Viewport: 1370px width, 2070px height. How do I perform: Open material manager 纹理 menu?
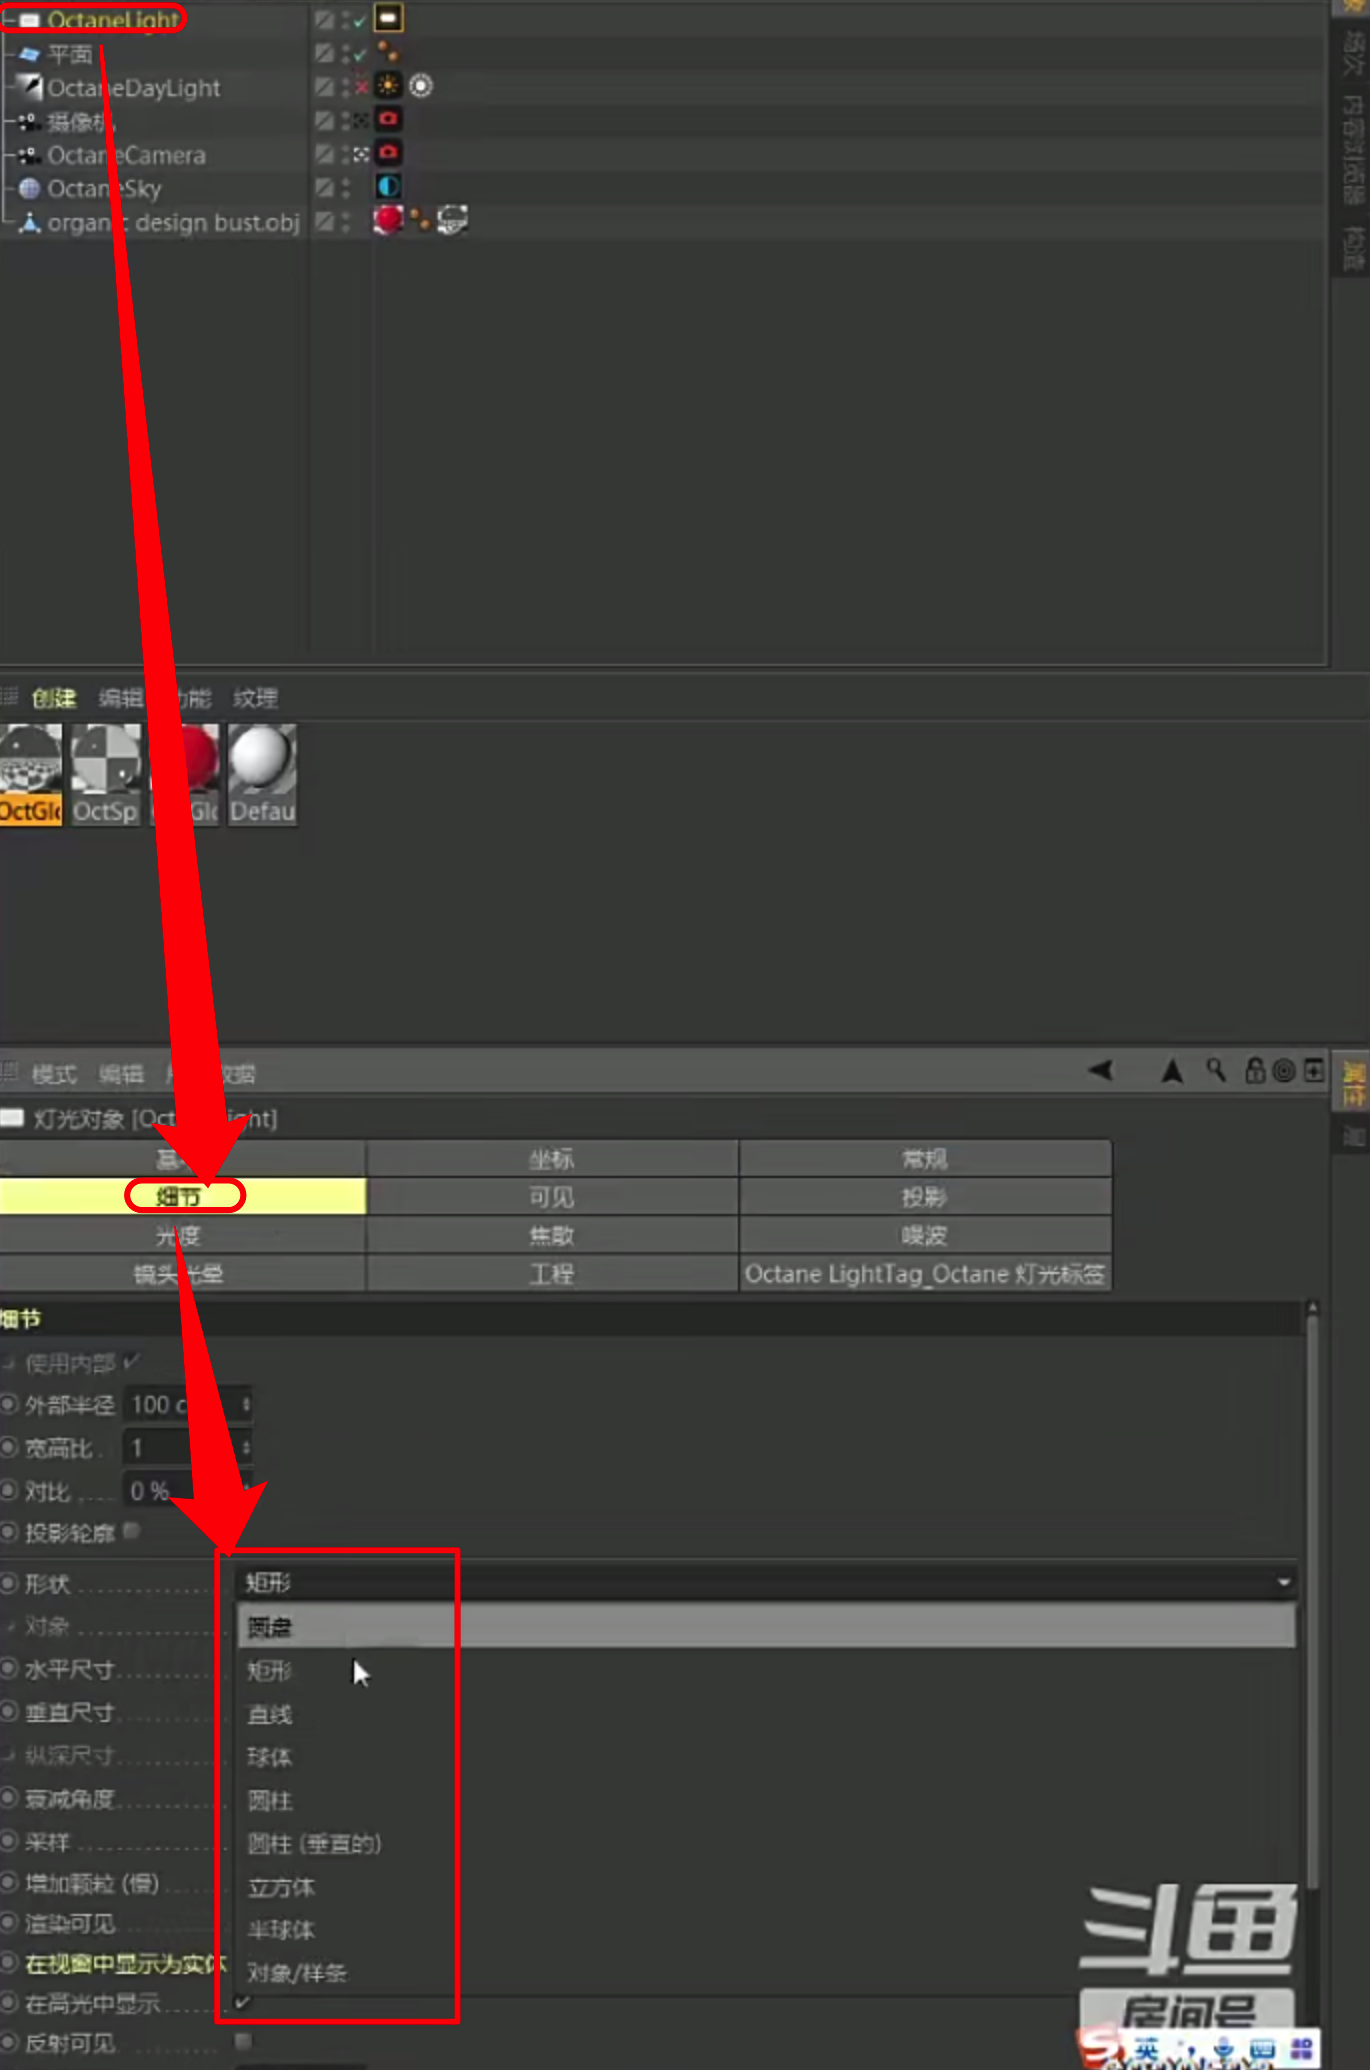256,698
